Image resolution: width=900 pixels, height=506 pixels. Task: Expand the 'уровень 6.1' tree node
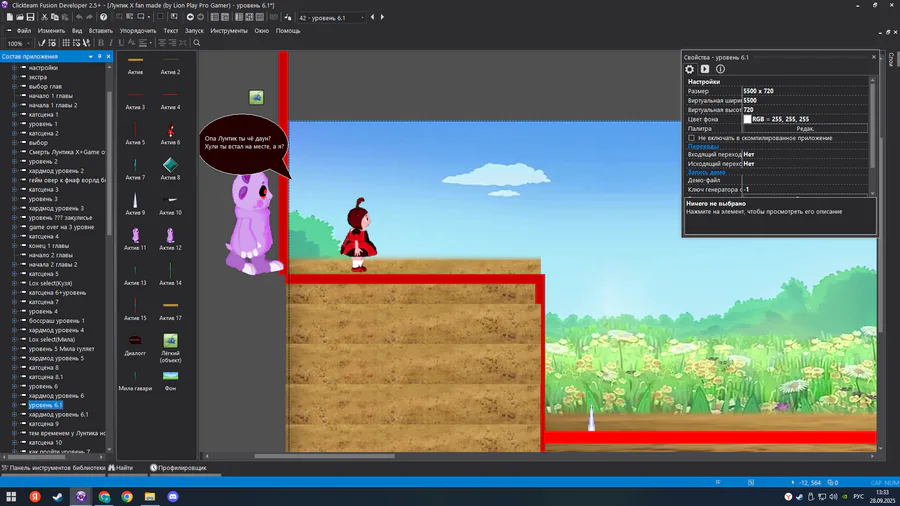tap(14, 405)
